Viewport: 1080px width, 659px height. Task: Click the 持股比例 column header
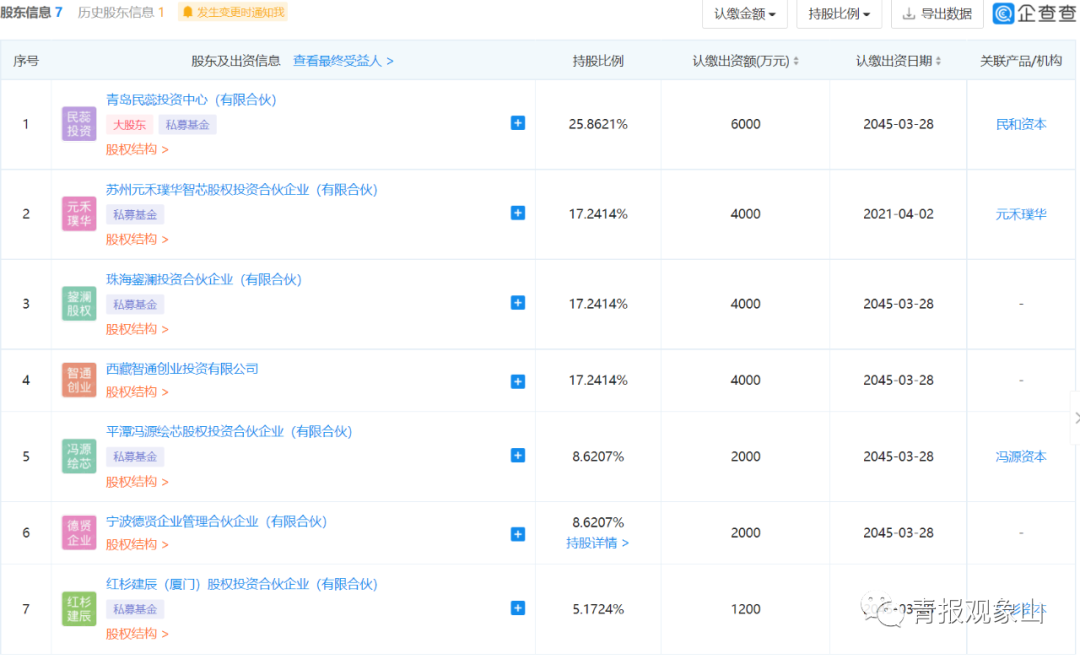(x=598, y=61)
